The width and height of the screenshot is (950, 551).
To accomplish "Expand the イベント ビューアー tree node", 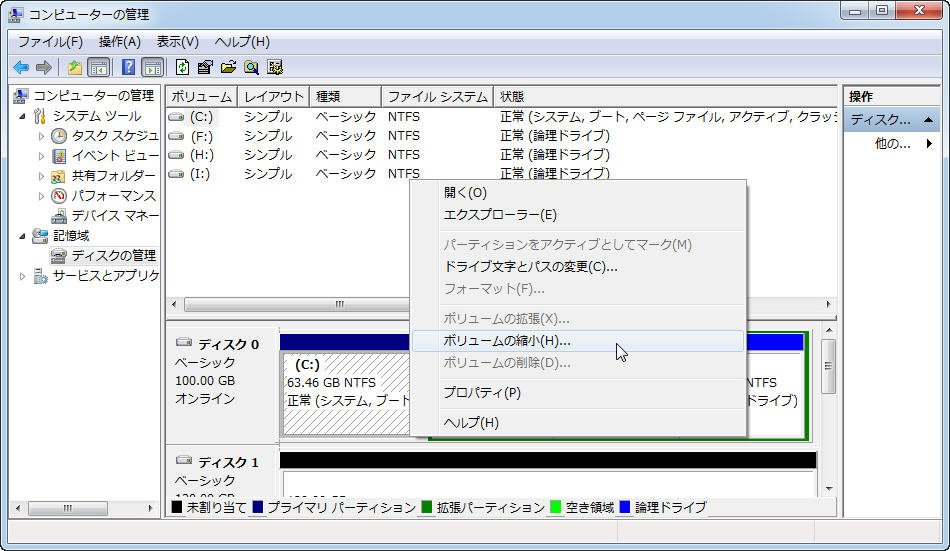I will coord(41,156).
